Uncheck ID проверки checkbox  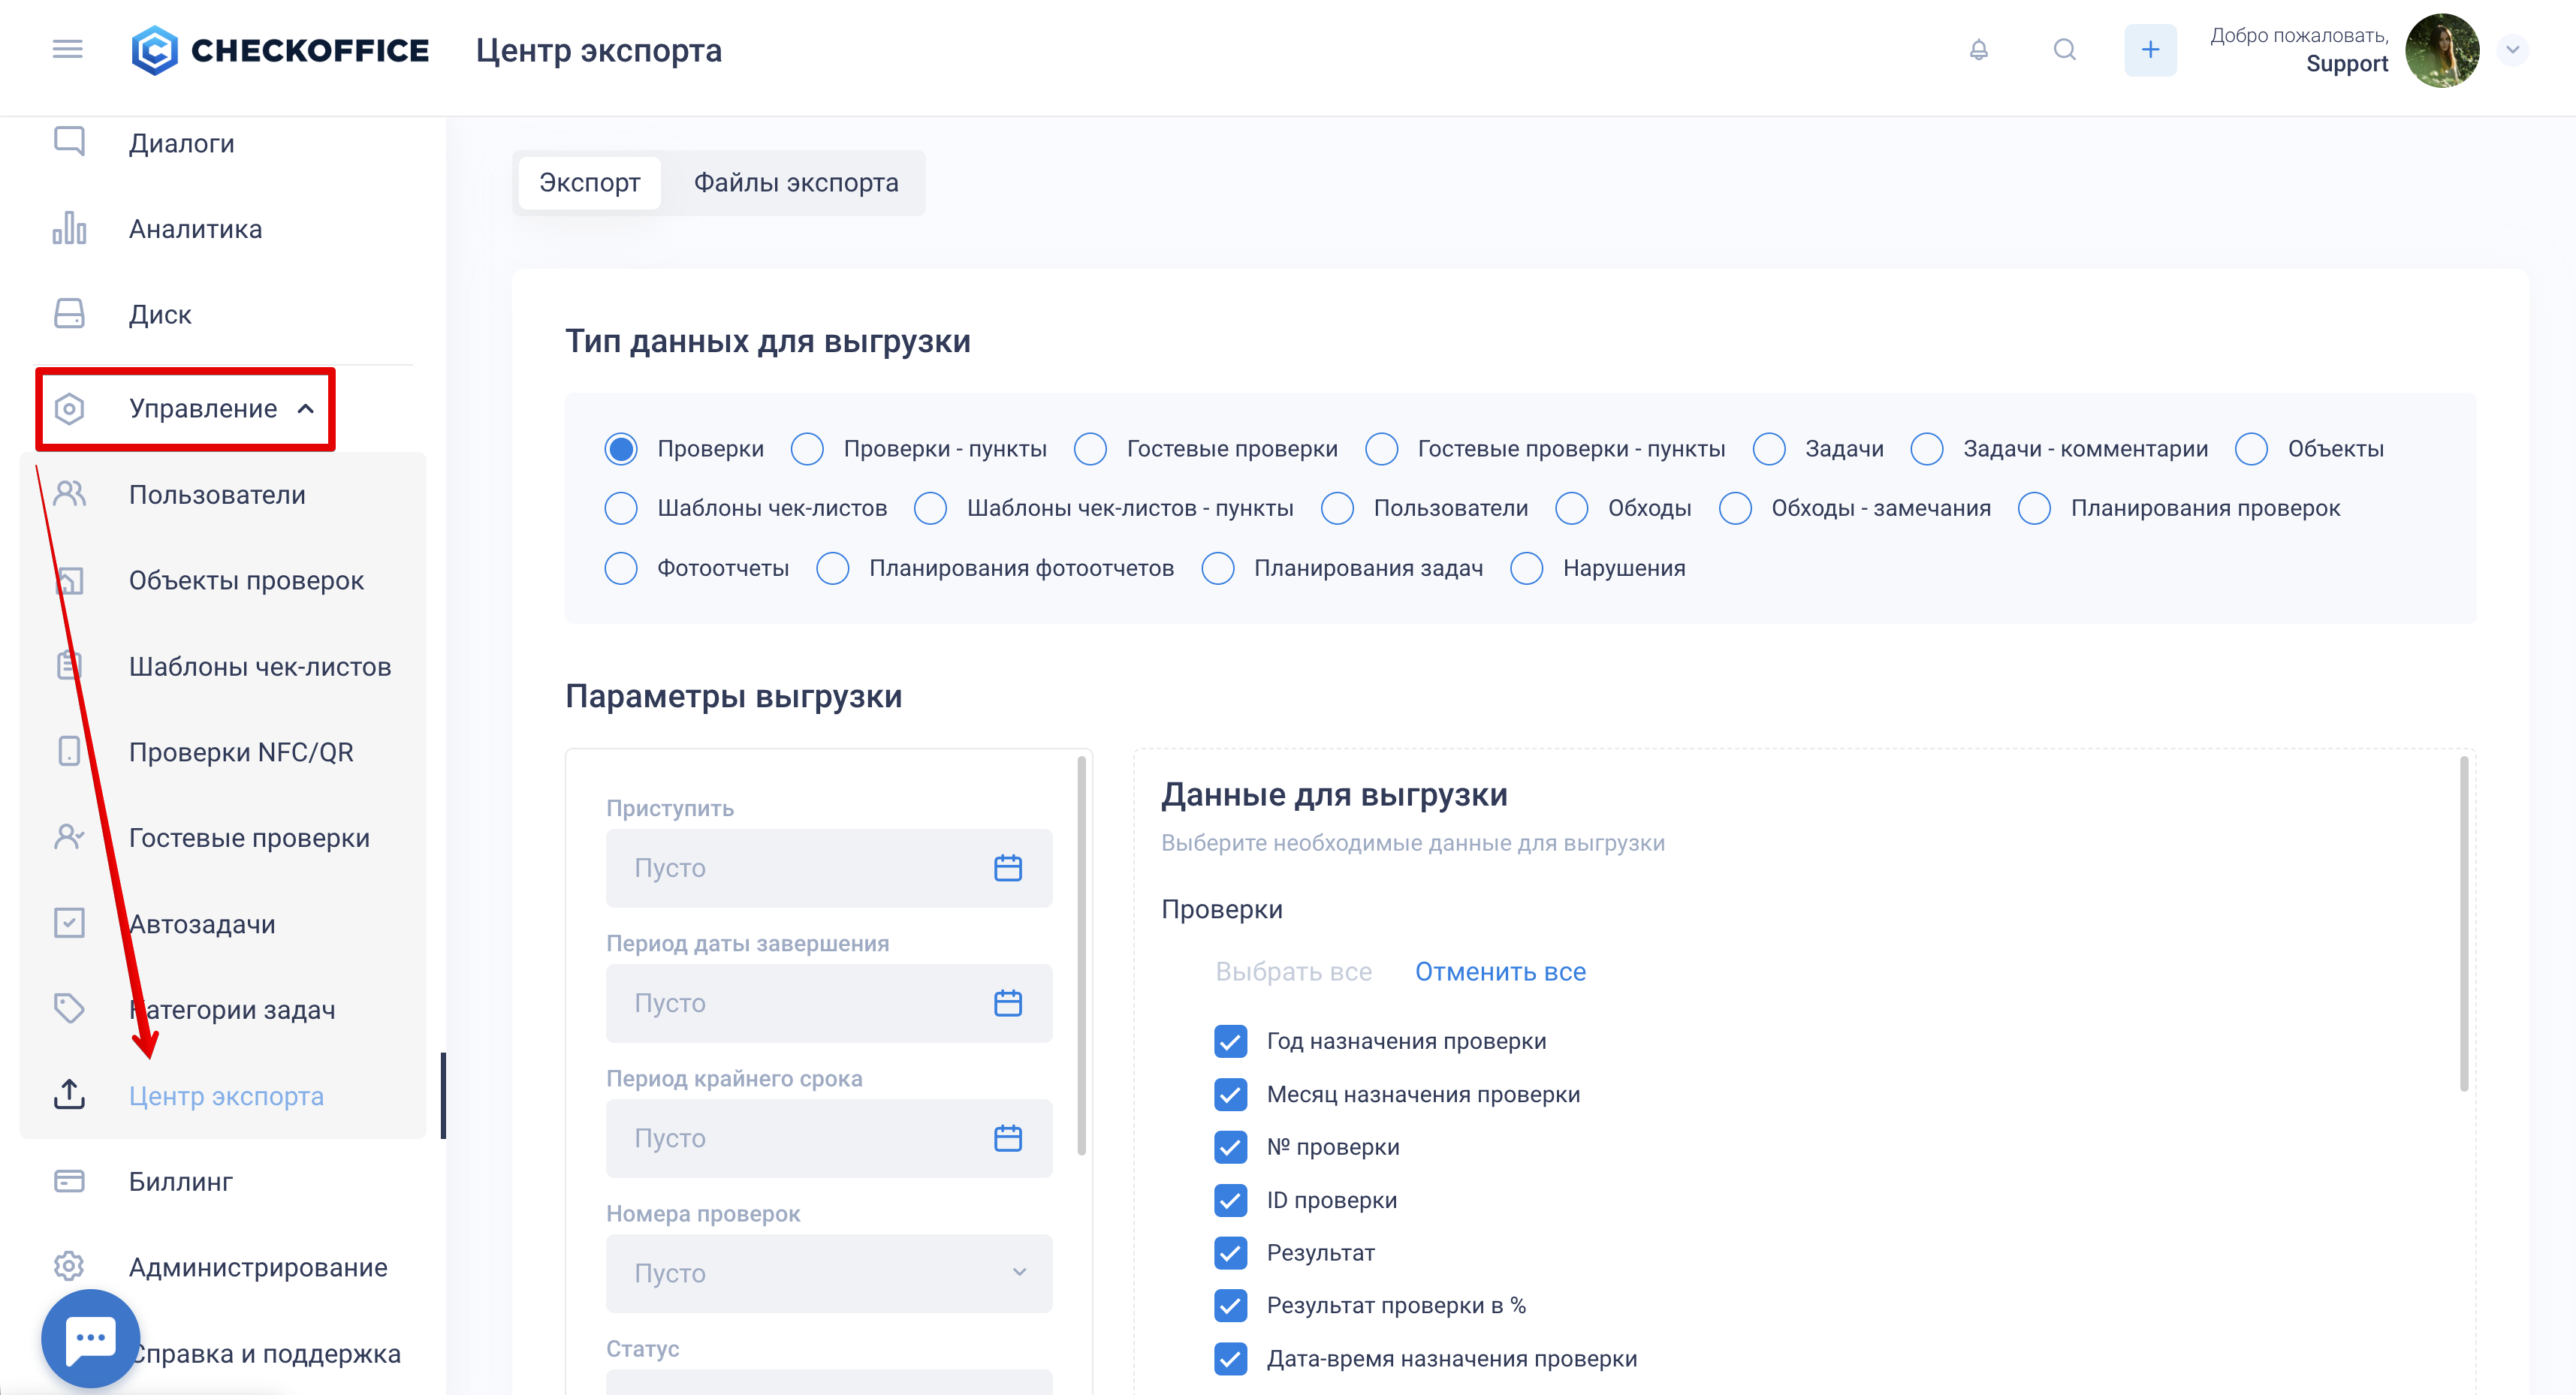(1230, 1199)
